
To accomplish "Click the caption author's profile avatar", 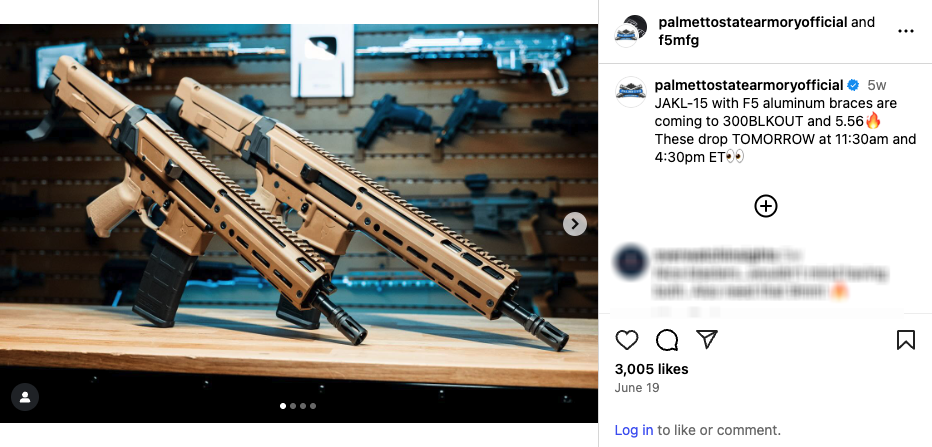I will click(x=631, y=92).
